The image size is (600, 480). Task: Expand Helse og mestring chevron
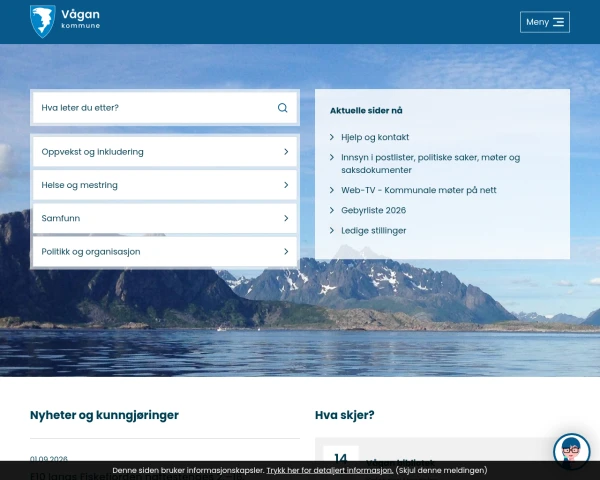[x=286, y=185]
